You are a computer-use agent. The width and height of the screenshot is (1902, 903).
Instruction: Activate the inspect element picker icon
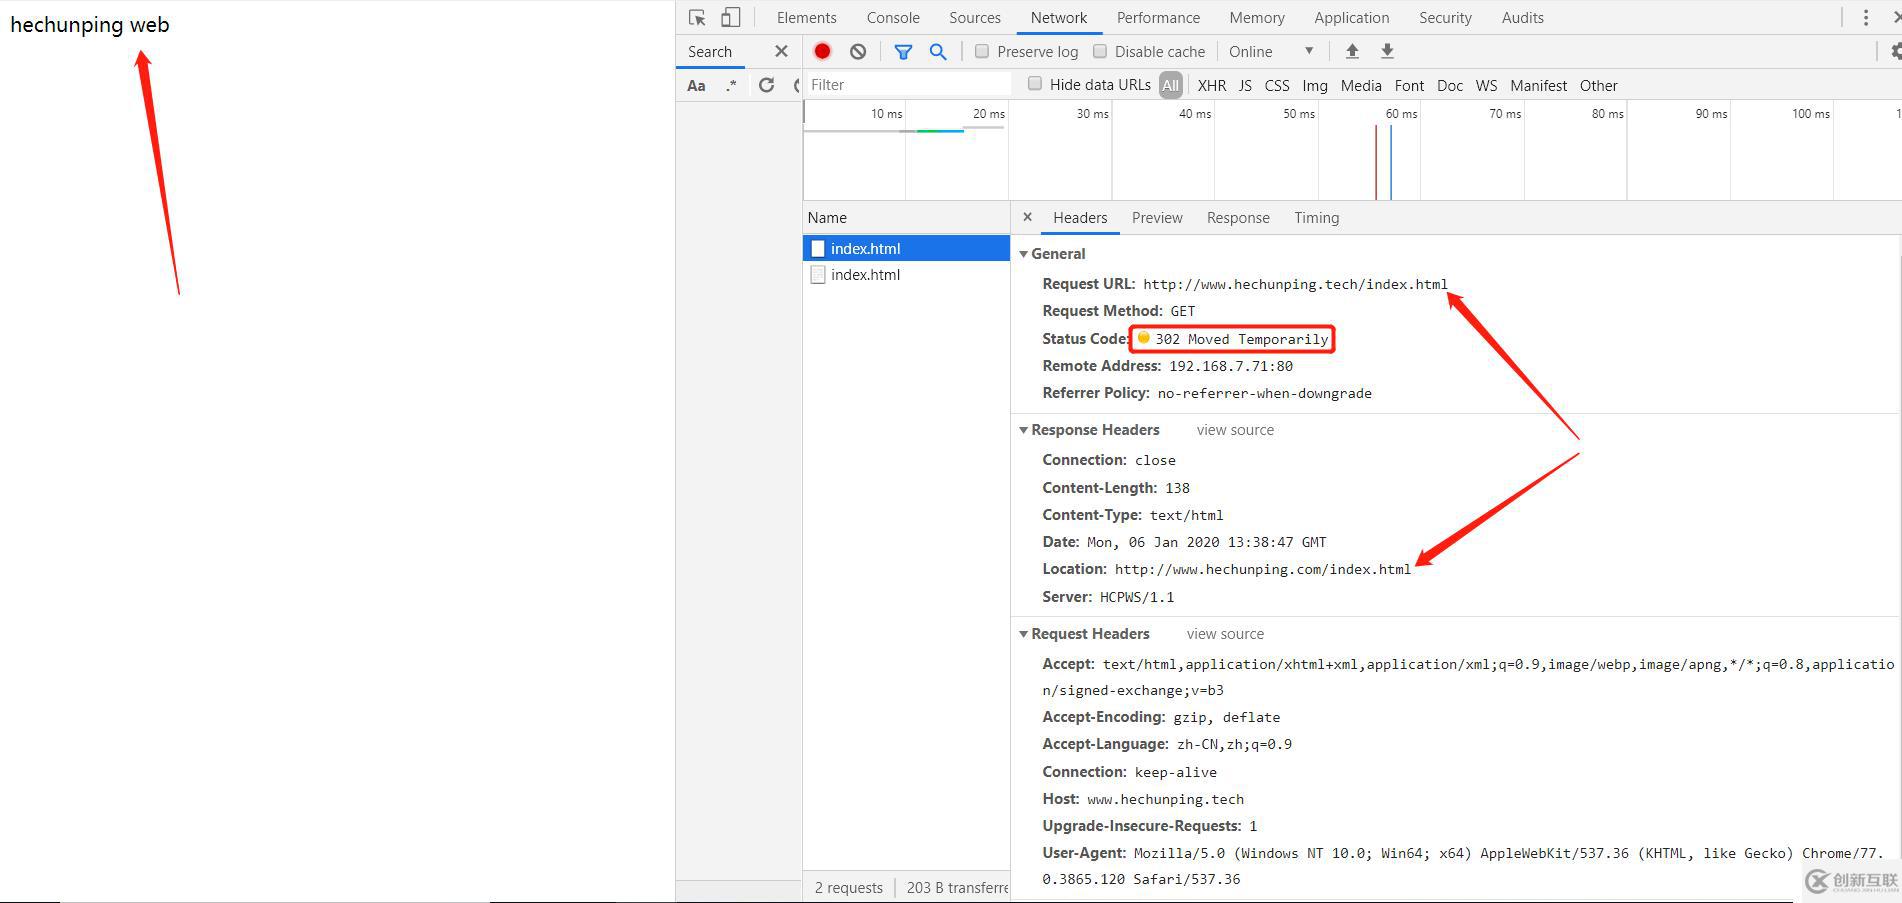[697, 17]
